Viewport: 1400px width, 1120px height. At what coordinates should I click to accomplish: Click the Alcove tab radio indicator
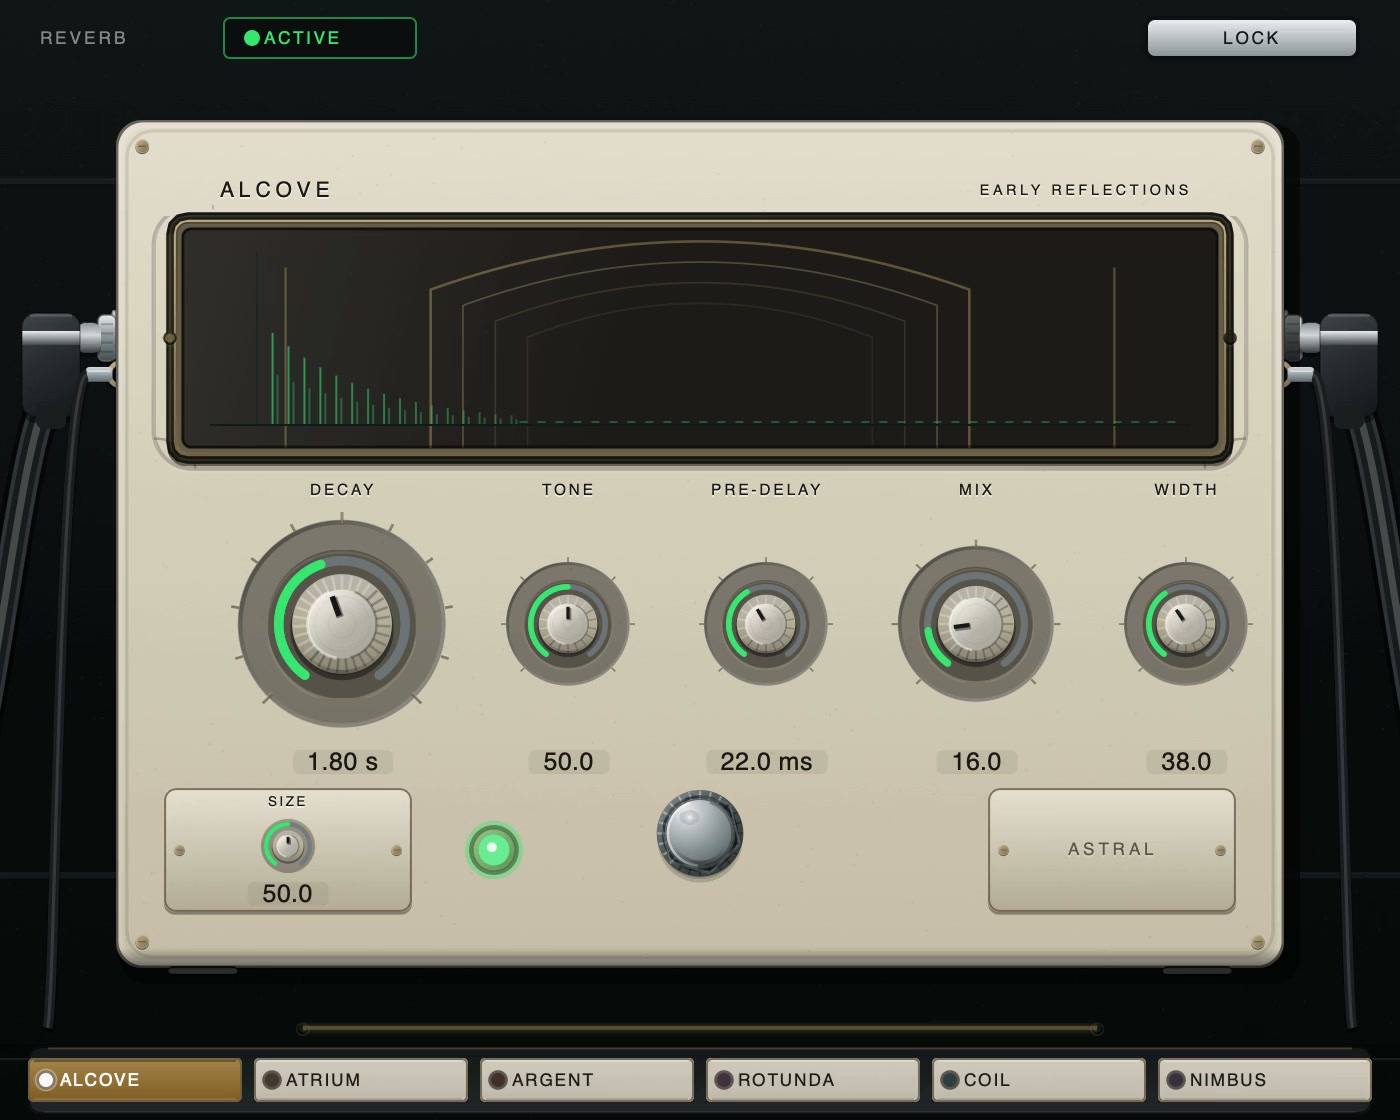tap(46, 1080)
